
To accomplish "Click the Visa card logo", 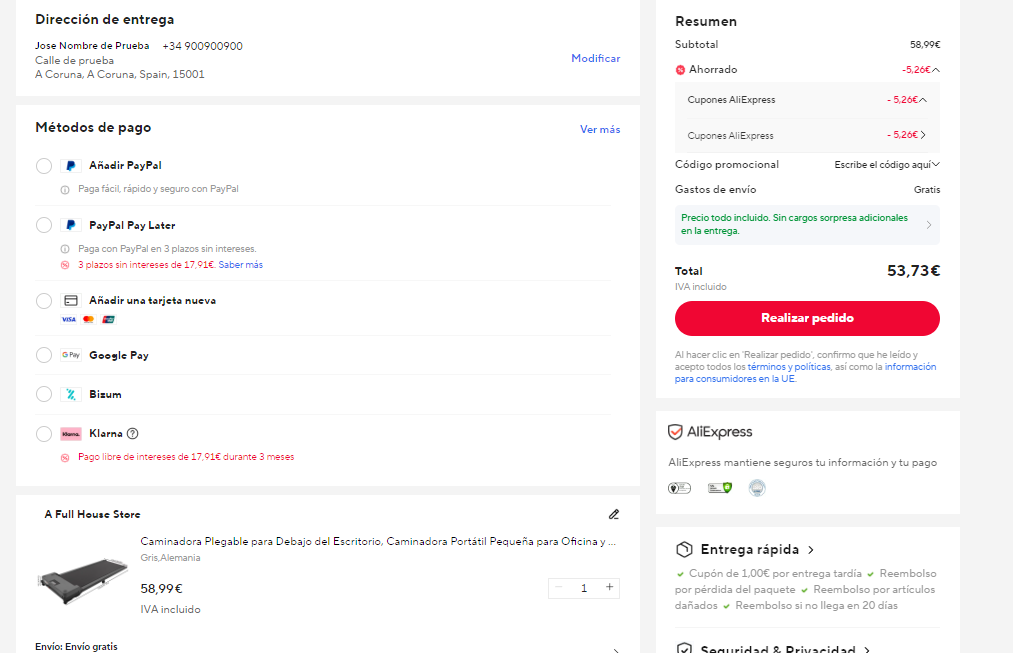I will coord(68,320).
